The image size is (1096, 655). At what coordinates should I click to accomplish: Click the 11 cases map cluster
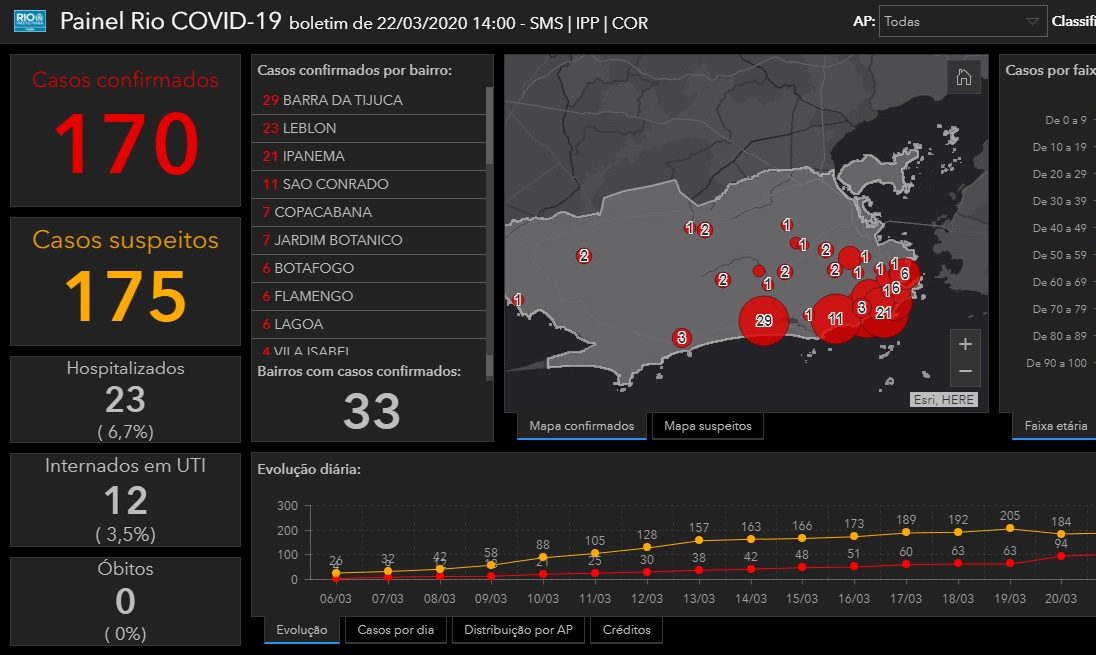(835, 319)
